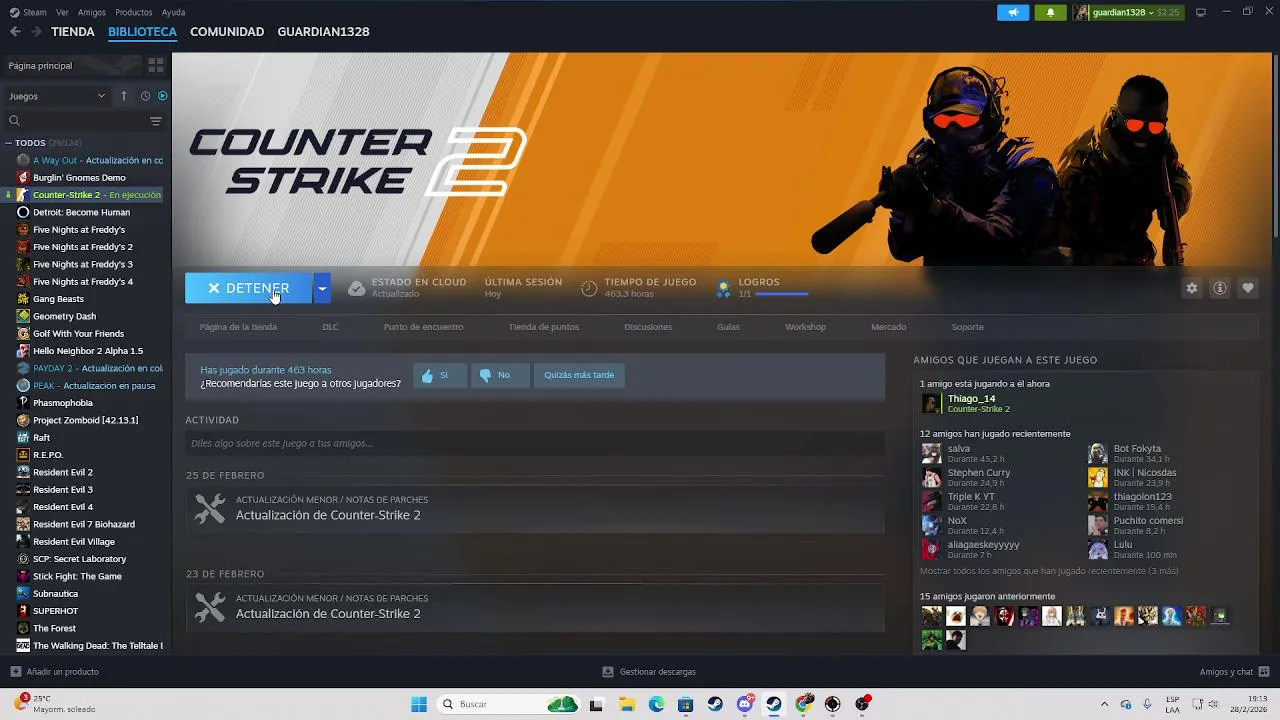Go forward with the navigation arrow

[x=36, y=31]
